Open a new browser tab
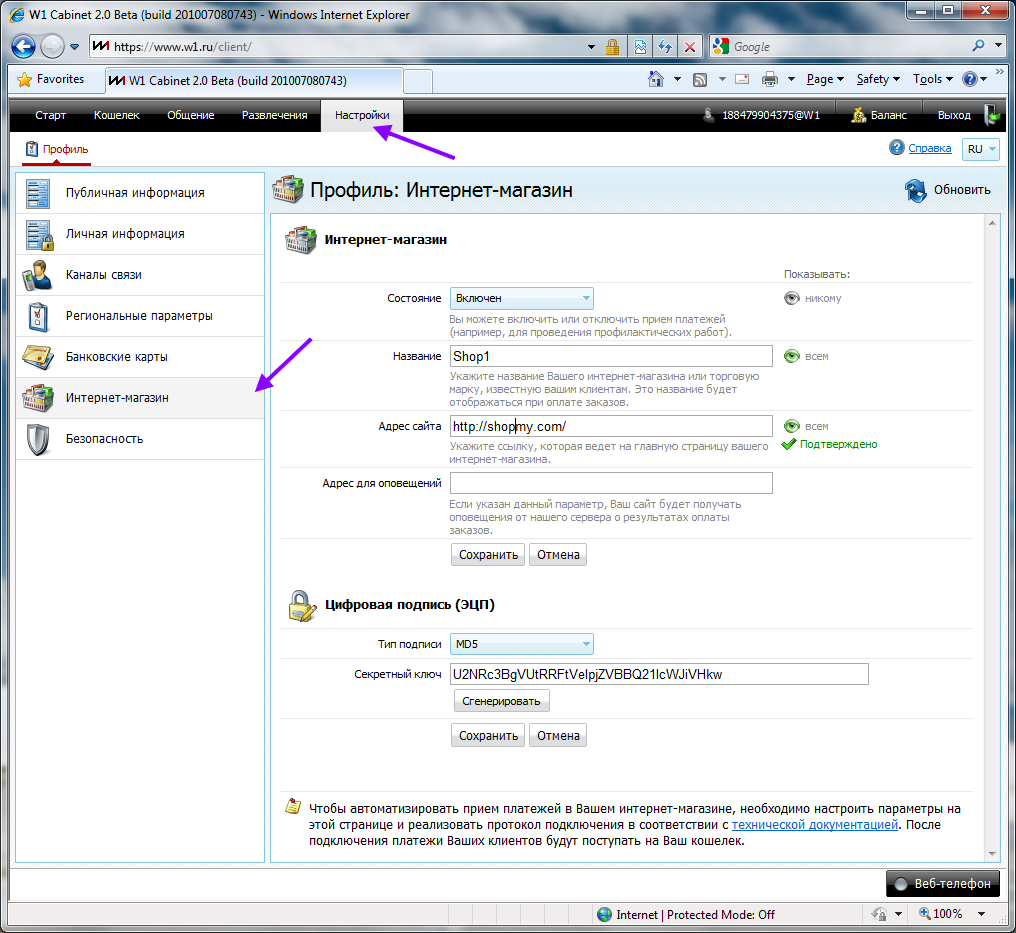1016x933 pixels. [418, 81]
